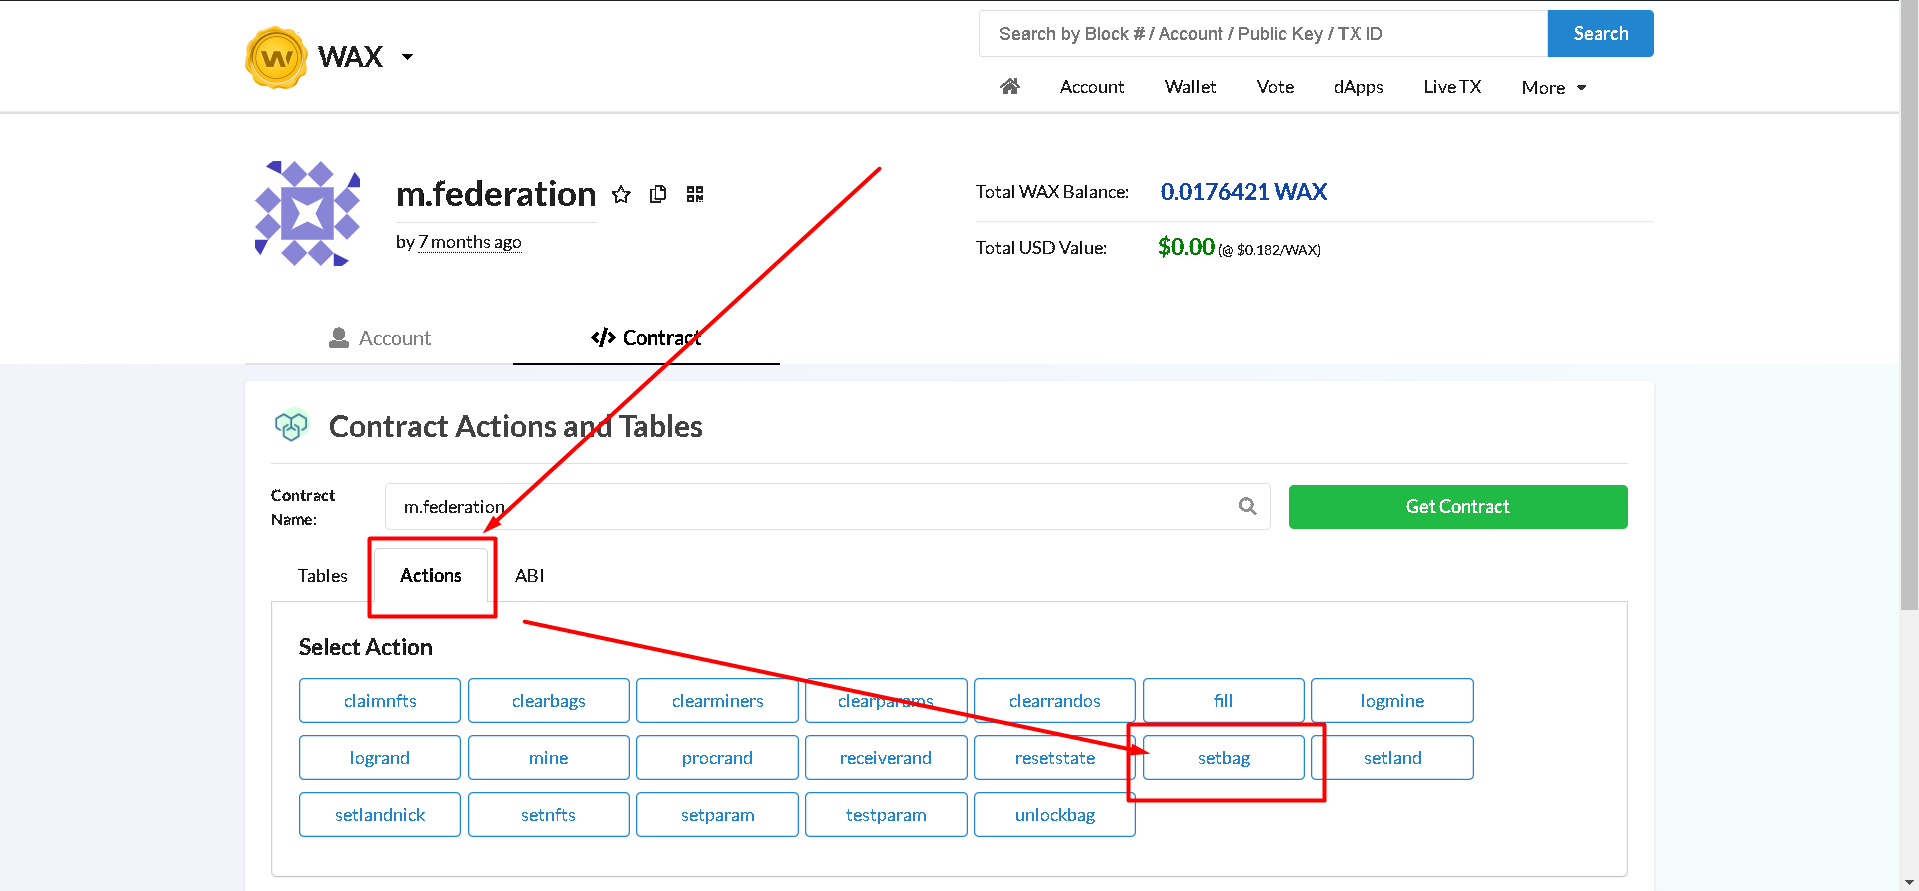Open the Live TX menu item

[1452, 87]
